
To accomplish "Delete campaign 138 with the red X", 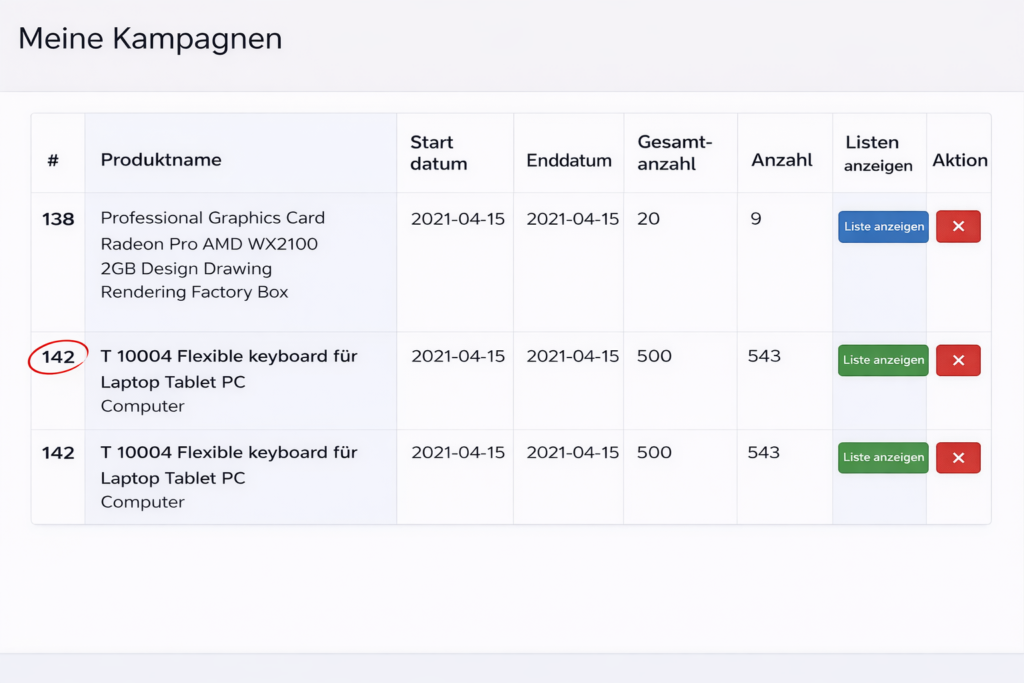I will tap(958, 227).
